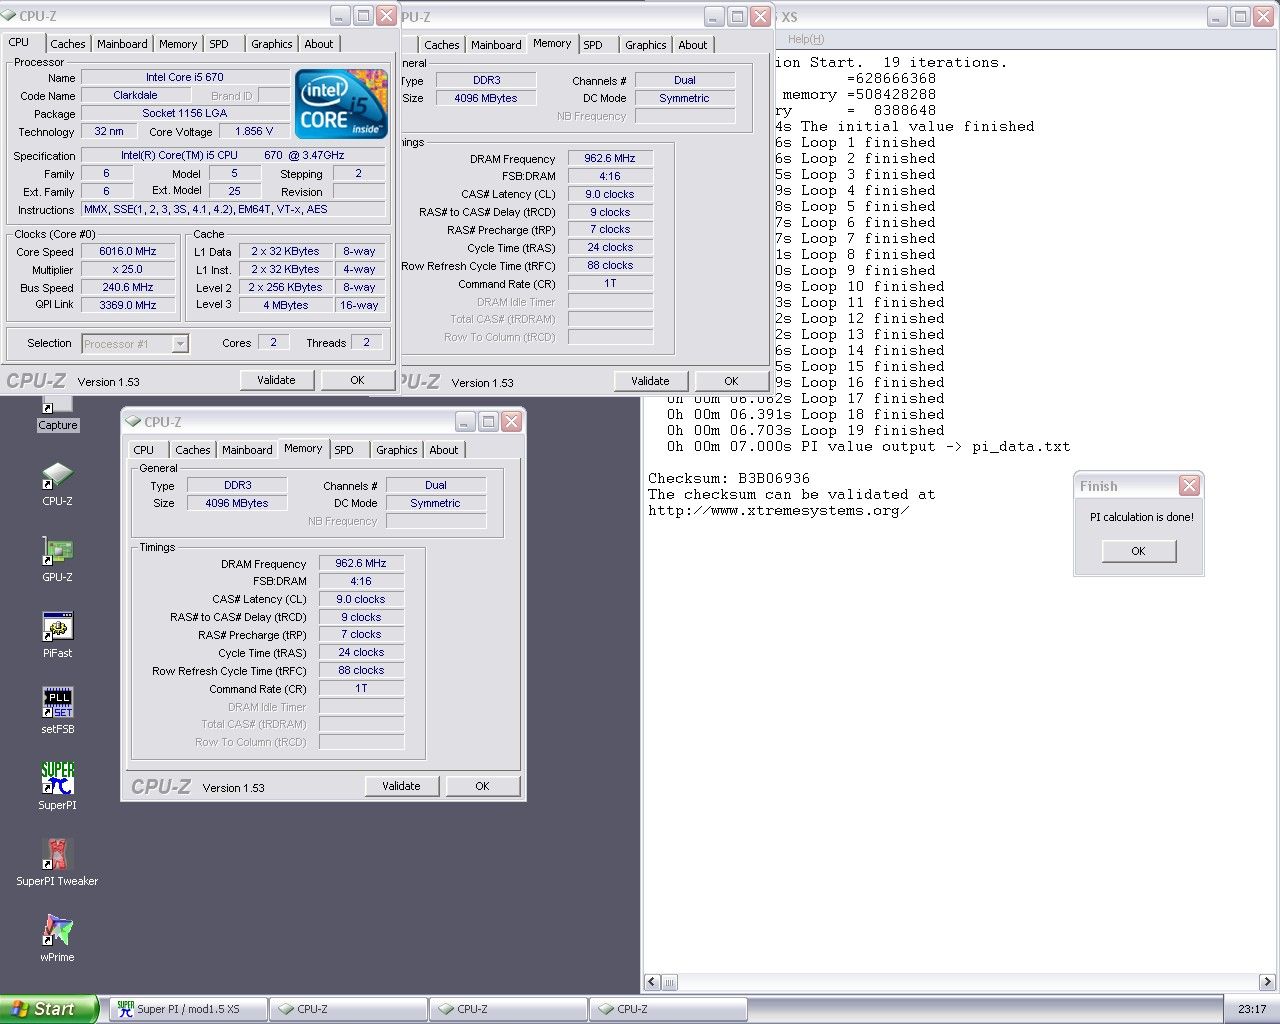Open the Help(H) menu in Super PI
This screenshot has height=1024, width=1280.
(806, 39)
